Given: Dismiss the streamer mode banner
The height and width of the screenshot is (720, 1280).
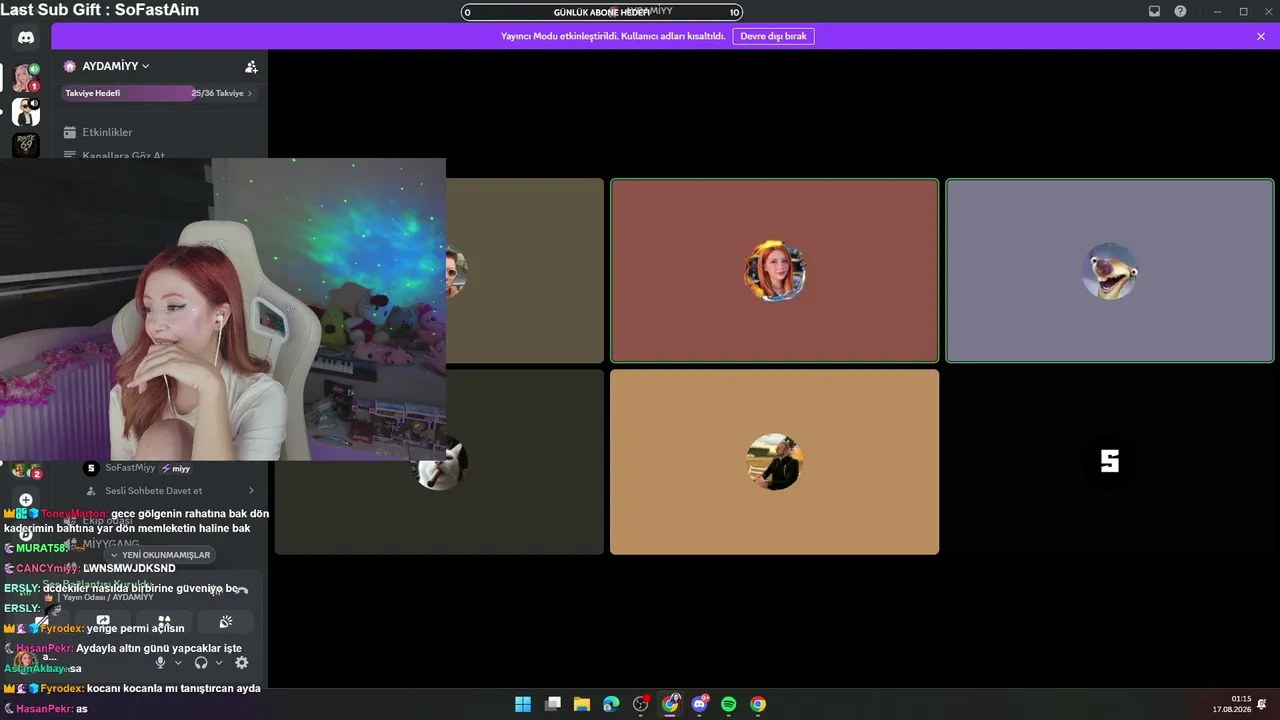Looking at the screenshot, I should click(x=1261, y=36).
